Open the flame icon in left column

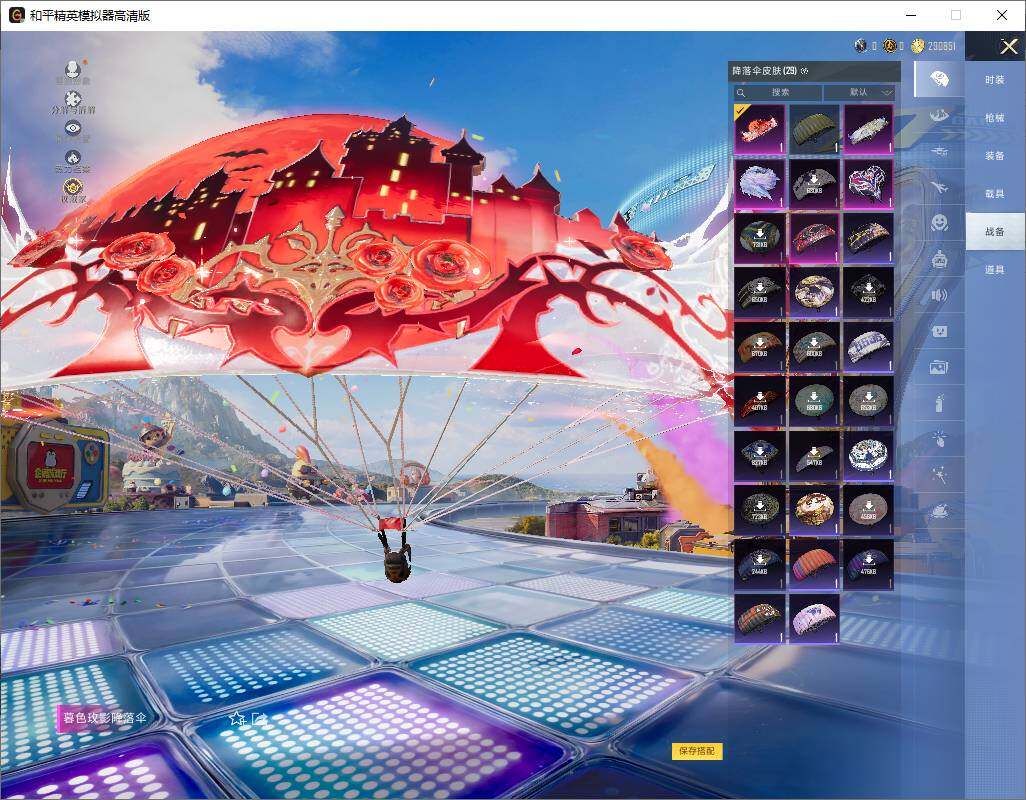[x=73, y=158]
